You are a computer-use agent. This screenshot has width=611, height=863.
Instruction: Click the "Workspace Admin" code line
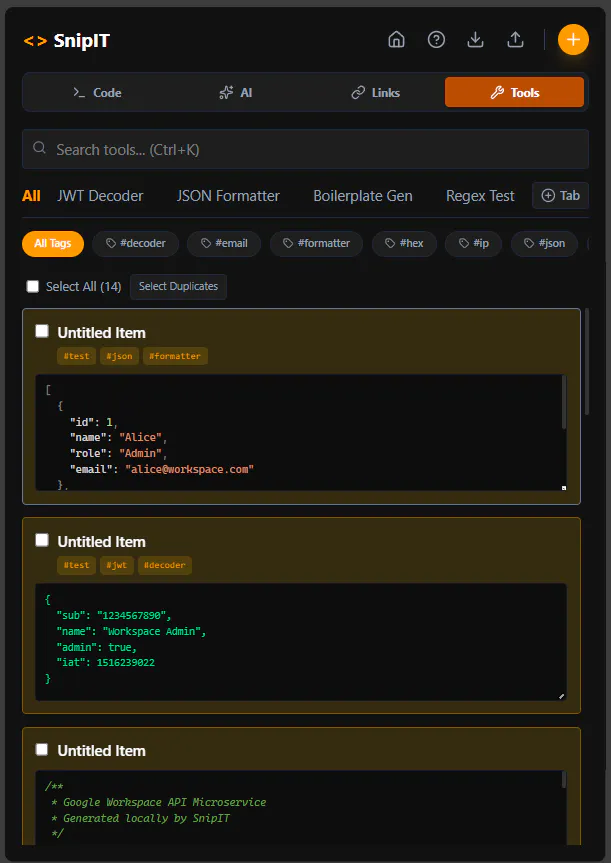click(131, 631)
